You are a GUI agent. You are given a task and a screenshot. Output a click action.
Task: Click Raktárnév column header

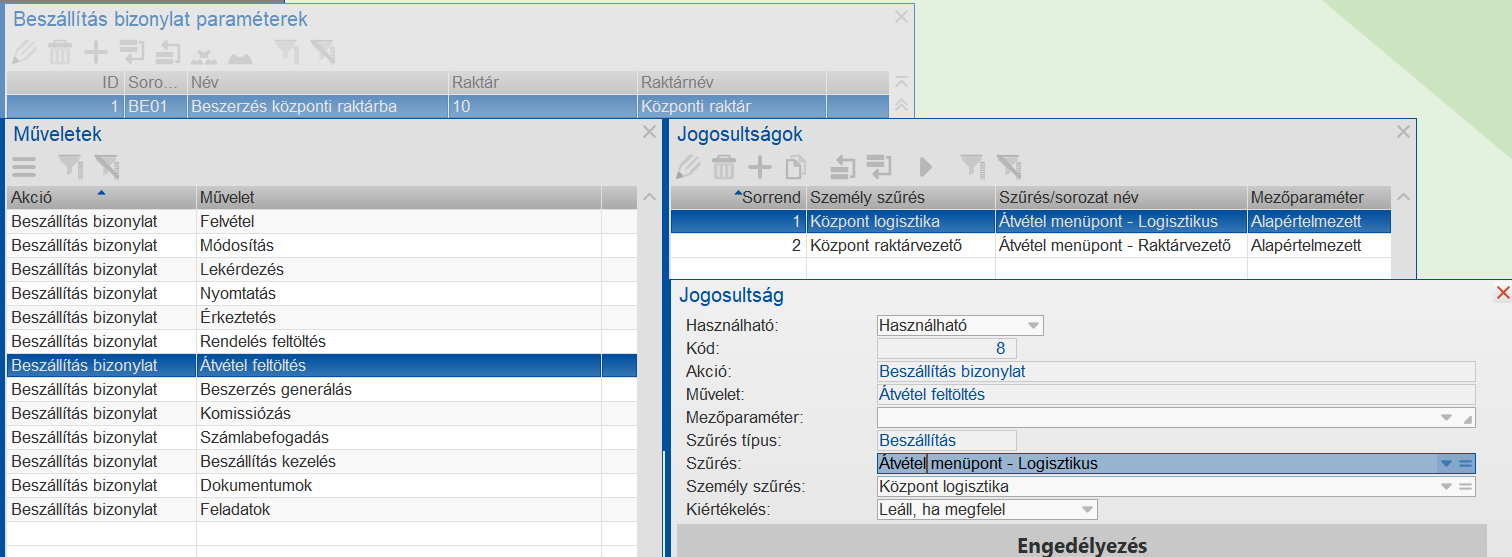tap(731, 83)
